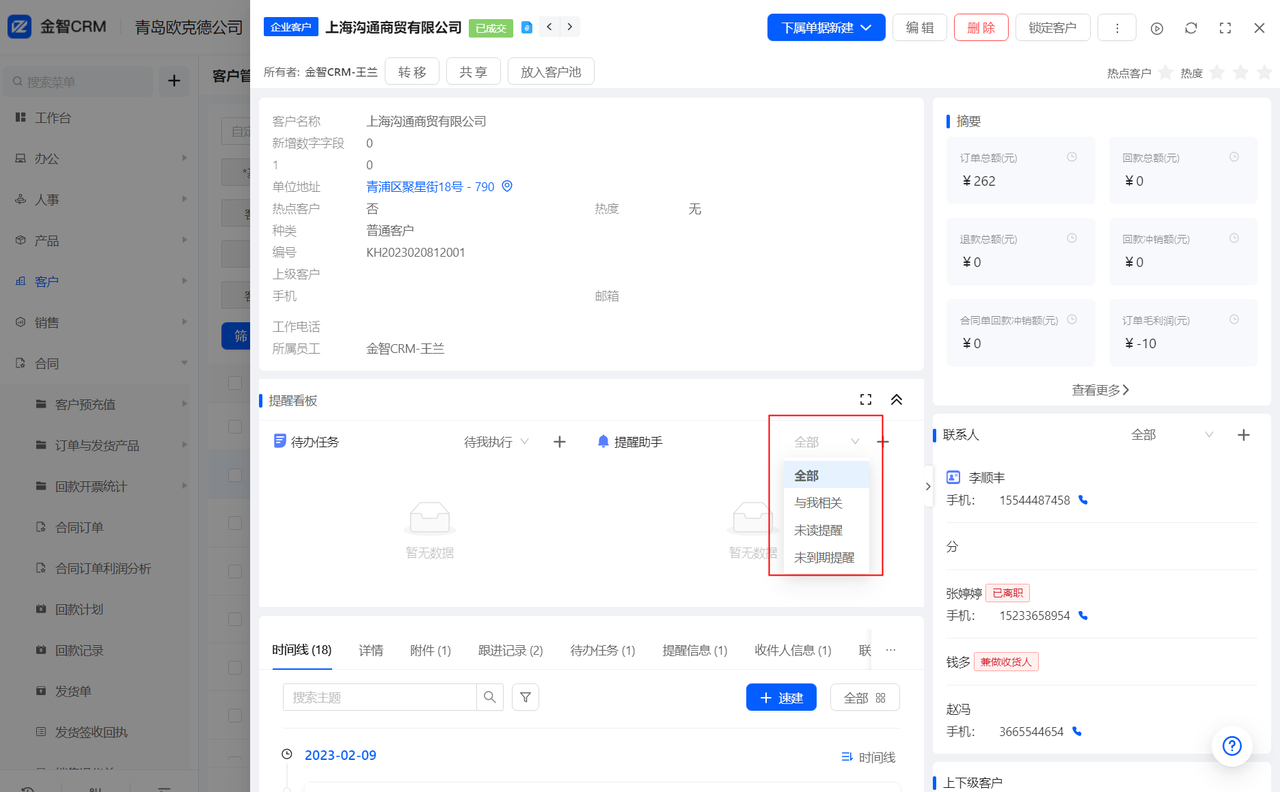The height and width of the screenshot is (792, 1280).
Task: Click the blue tag icon beside 已成交
Action: [x=527, y=28]
